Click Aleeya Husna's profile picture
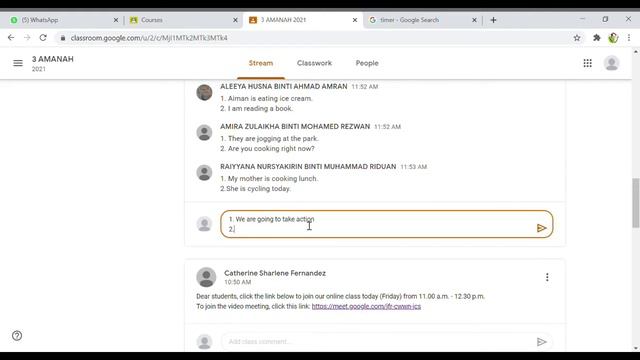The width and height of the screenshot is (640, 360). [x=204, y=92]
